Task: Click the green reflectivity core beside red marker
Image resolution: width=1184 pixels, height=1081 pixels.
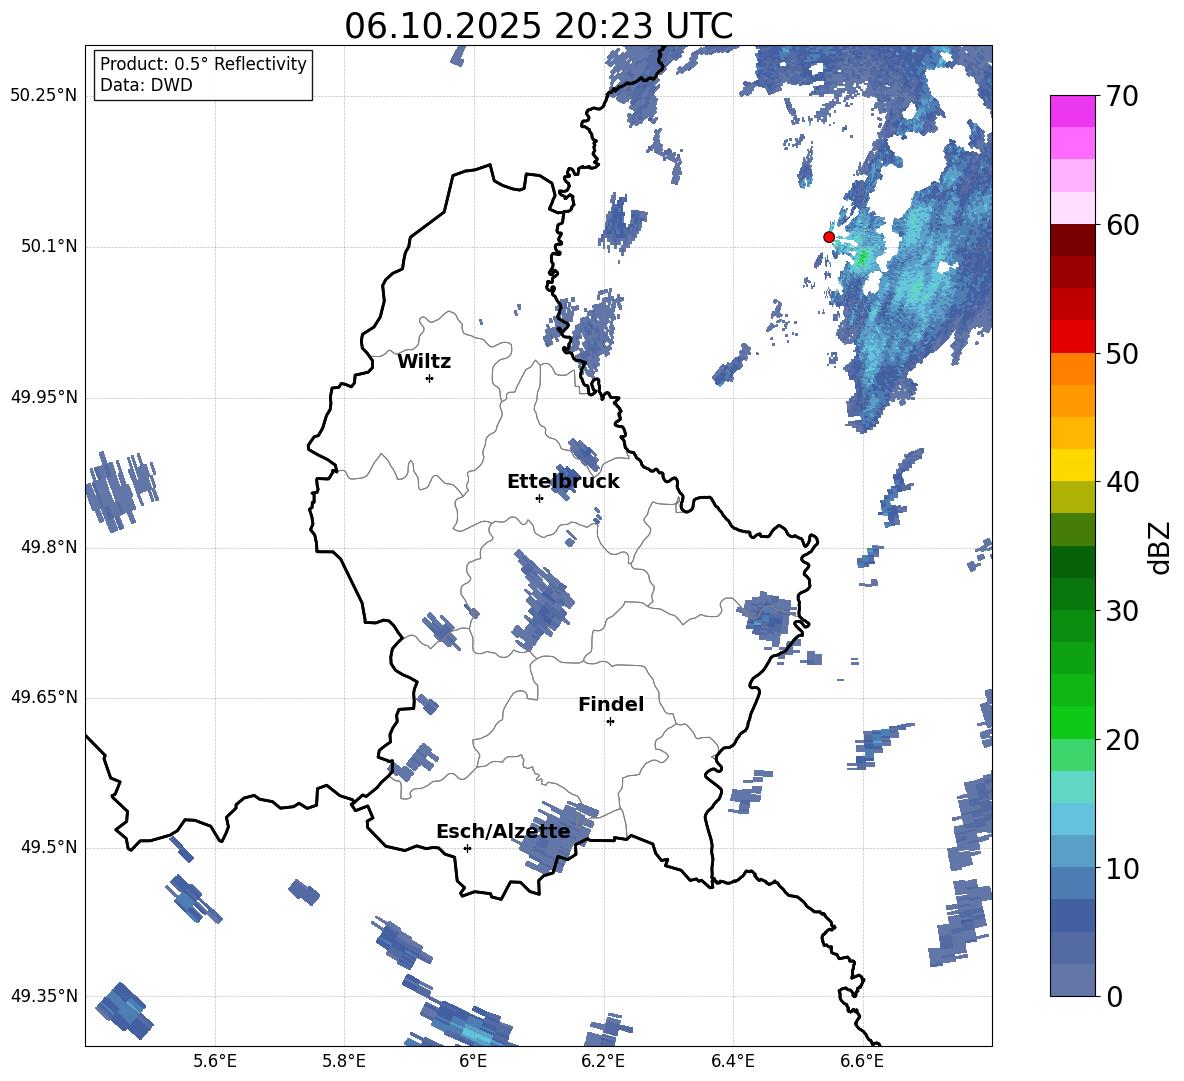Action: click(862, 260)
